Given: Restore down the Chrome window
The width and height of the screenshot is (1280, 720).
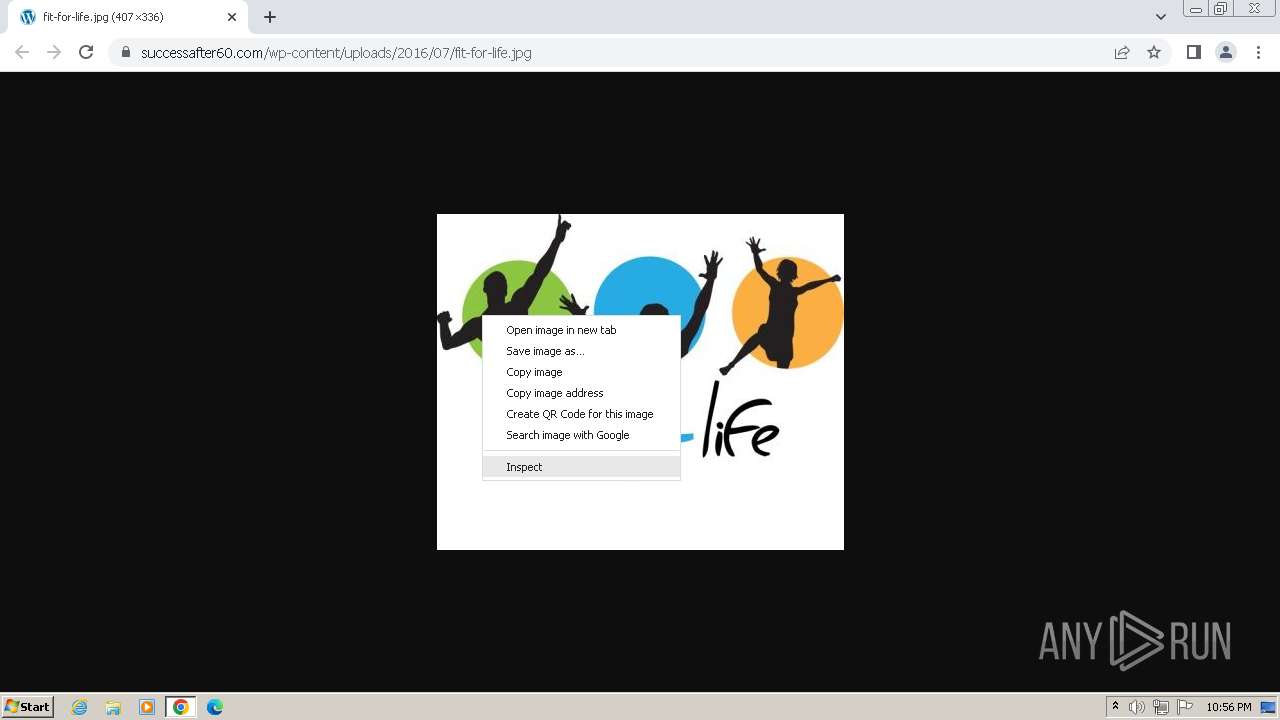Looking at the screenshot, I should (1221, 9).
